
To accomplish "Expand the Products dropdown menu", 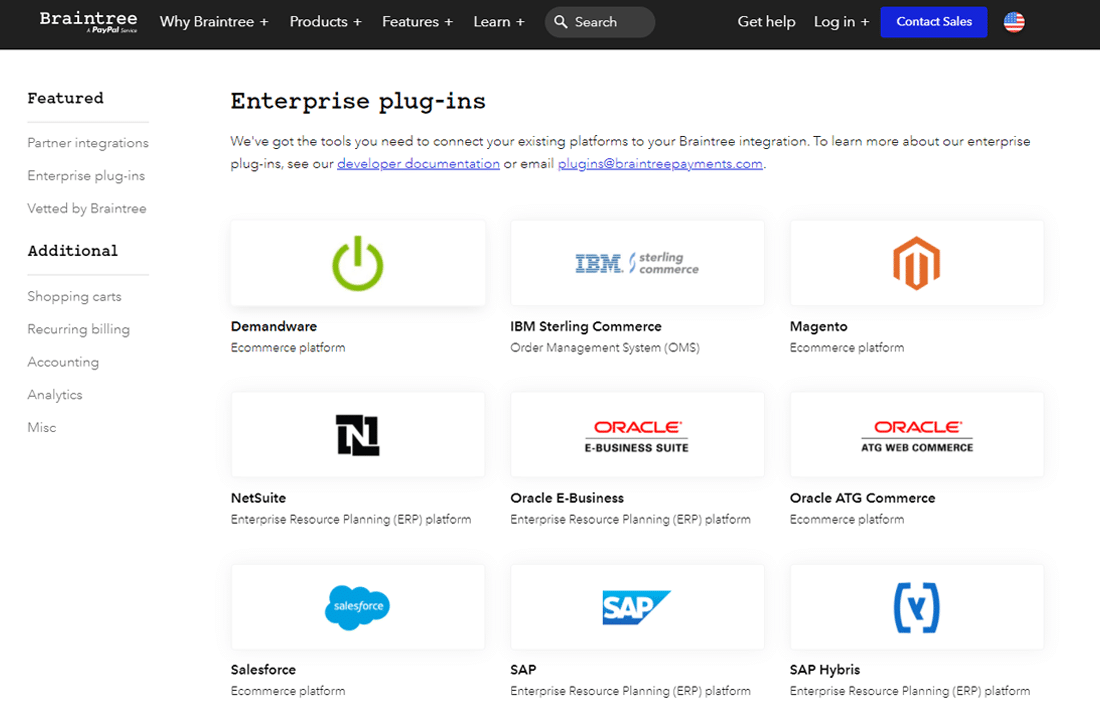I will (325, 22).
